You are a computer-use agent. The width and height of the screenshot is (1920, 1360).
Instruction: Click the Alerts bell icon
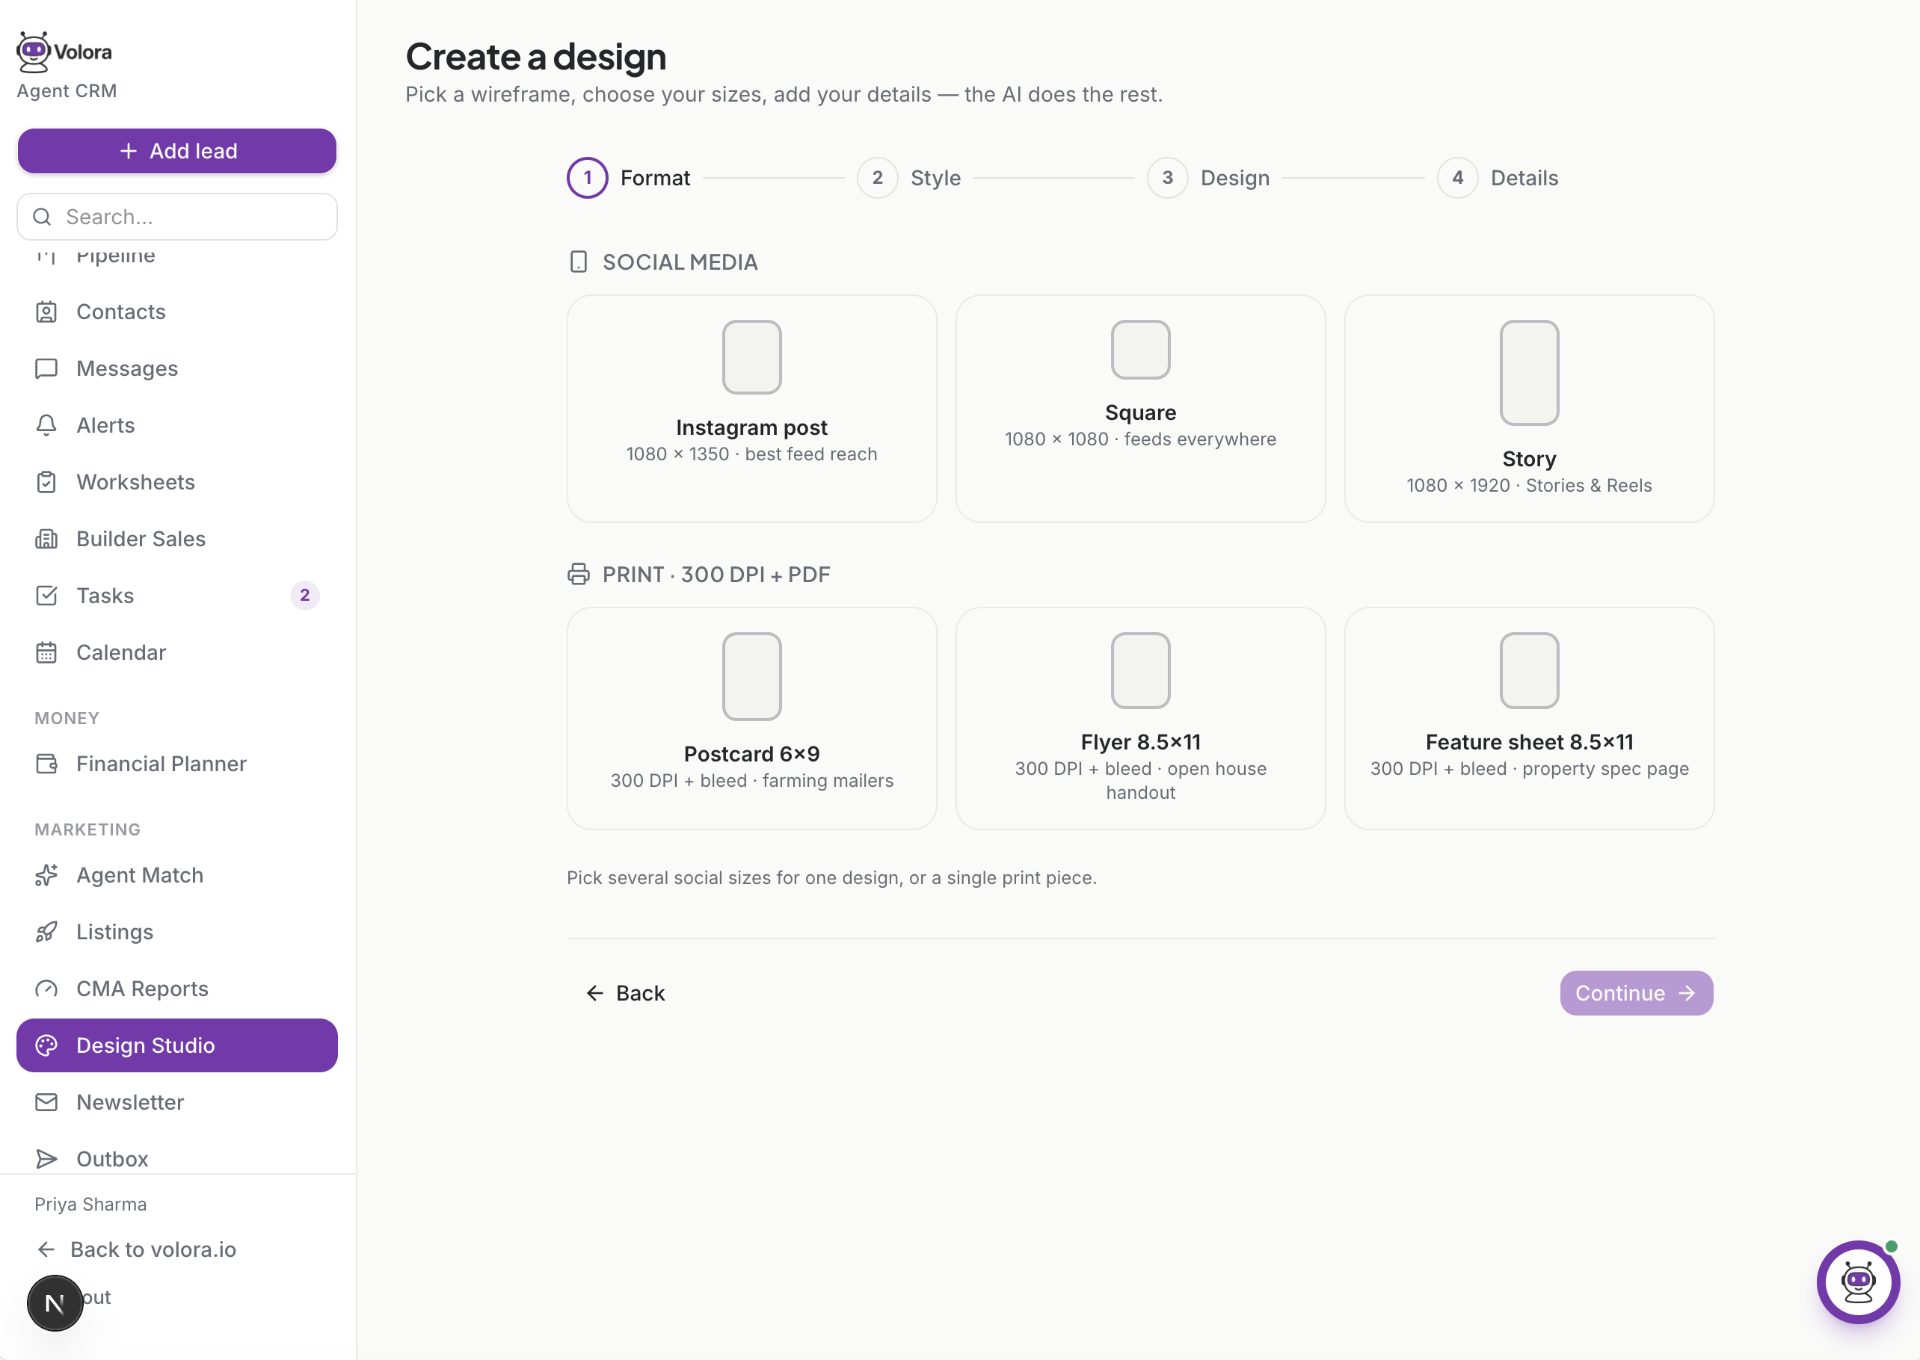46,426
